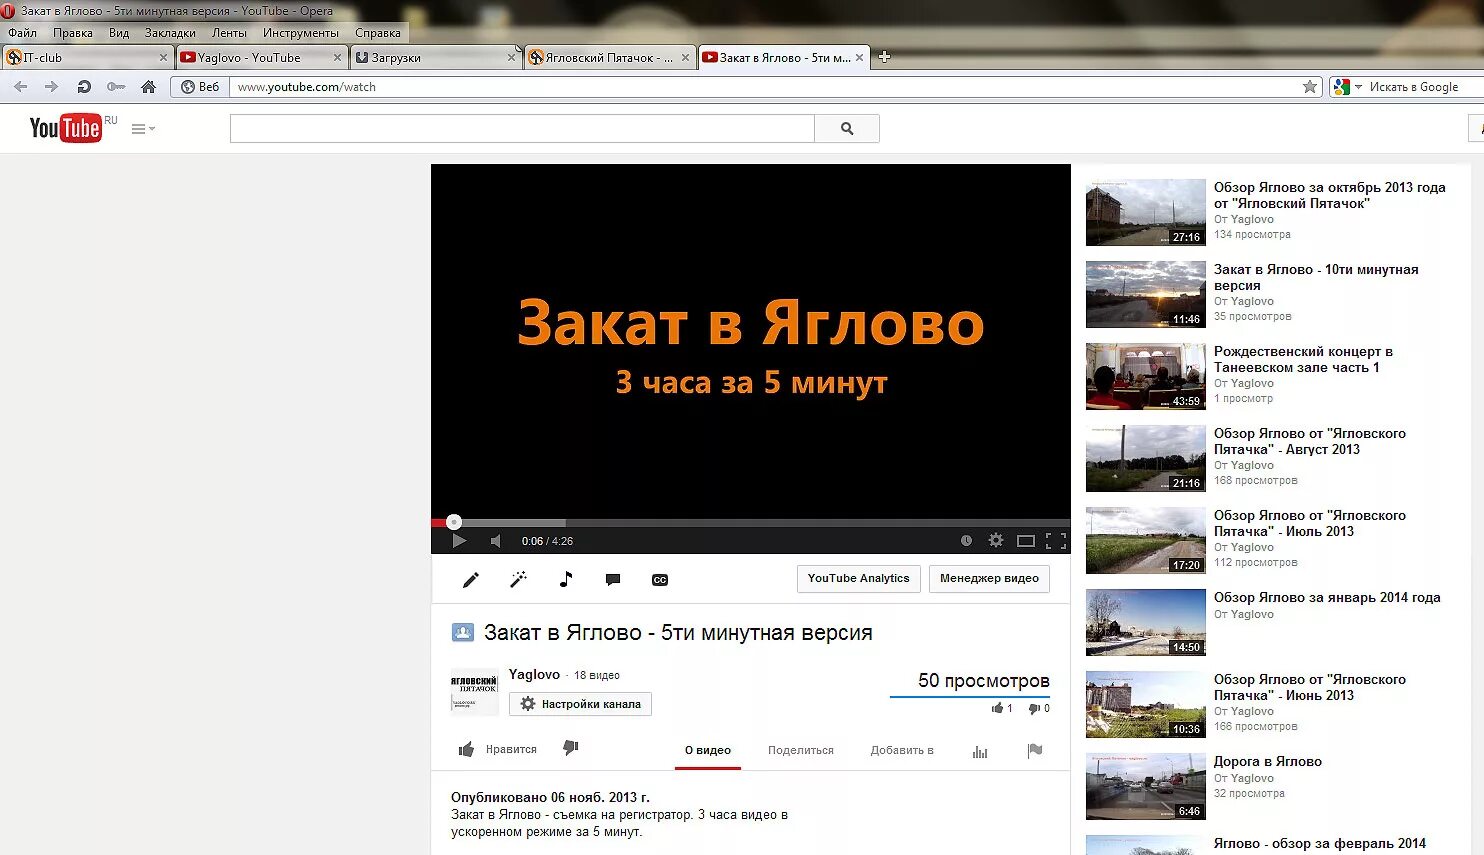Open the Вид menu
The height and width of the screenshot is (855, 1484).
[119, 33]
